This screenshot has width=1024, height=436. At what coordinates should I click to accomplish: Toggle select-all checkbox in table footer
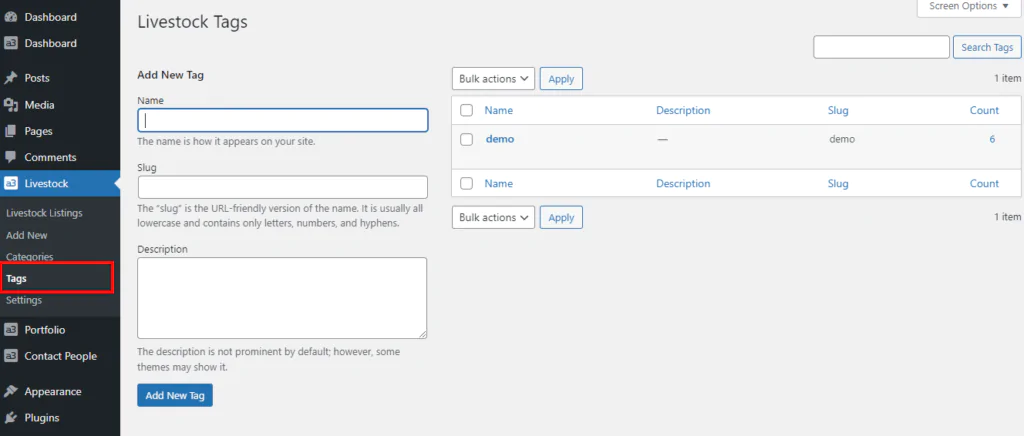tap(466, 184)
